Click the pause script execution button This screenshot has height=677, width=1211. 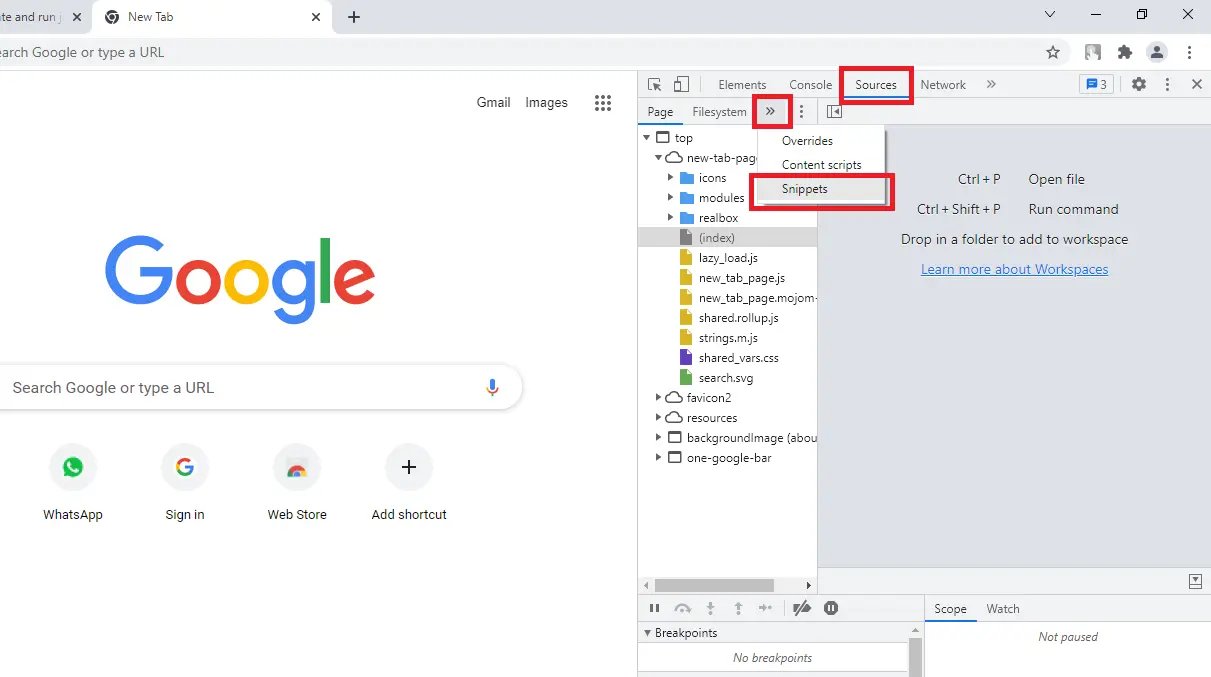[x=654, y=608]
